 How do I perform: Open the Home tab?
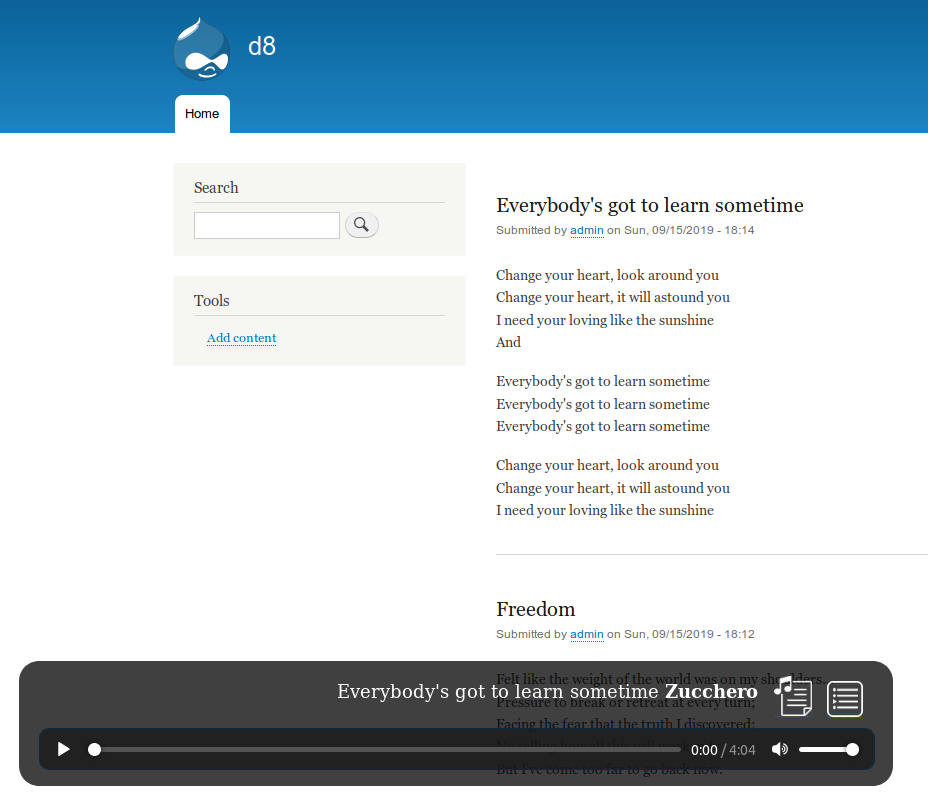[202, 114]
